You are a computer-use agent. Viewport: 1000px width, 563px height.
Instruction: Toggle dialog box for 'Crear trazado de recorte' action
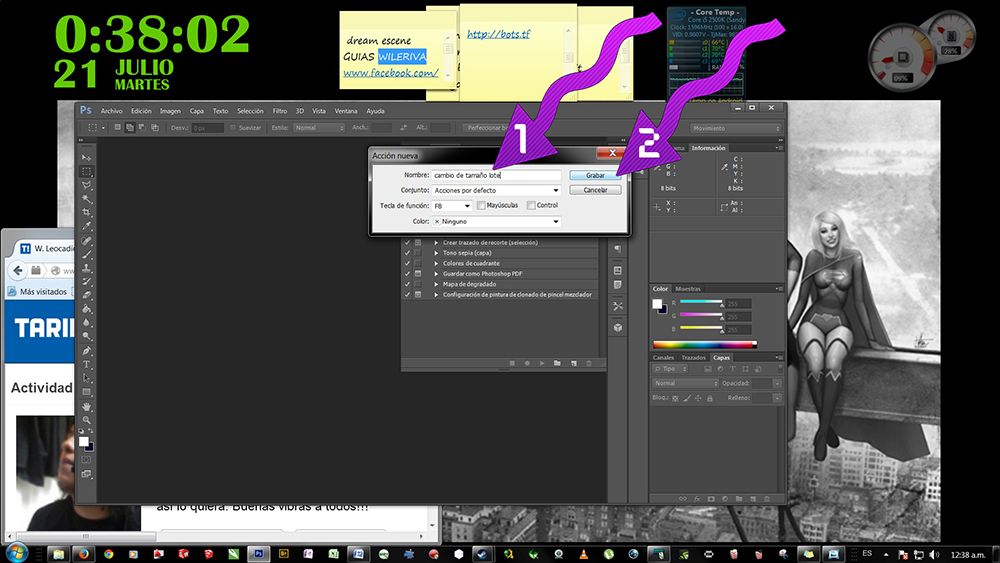point(418,243)
